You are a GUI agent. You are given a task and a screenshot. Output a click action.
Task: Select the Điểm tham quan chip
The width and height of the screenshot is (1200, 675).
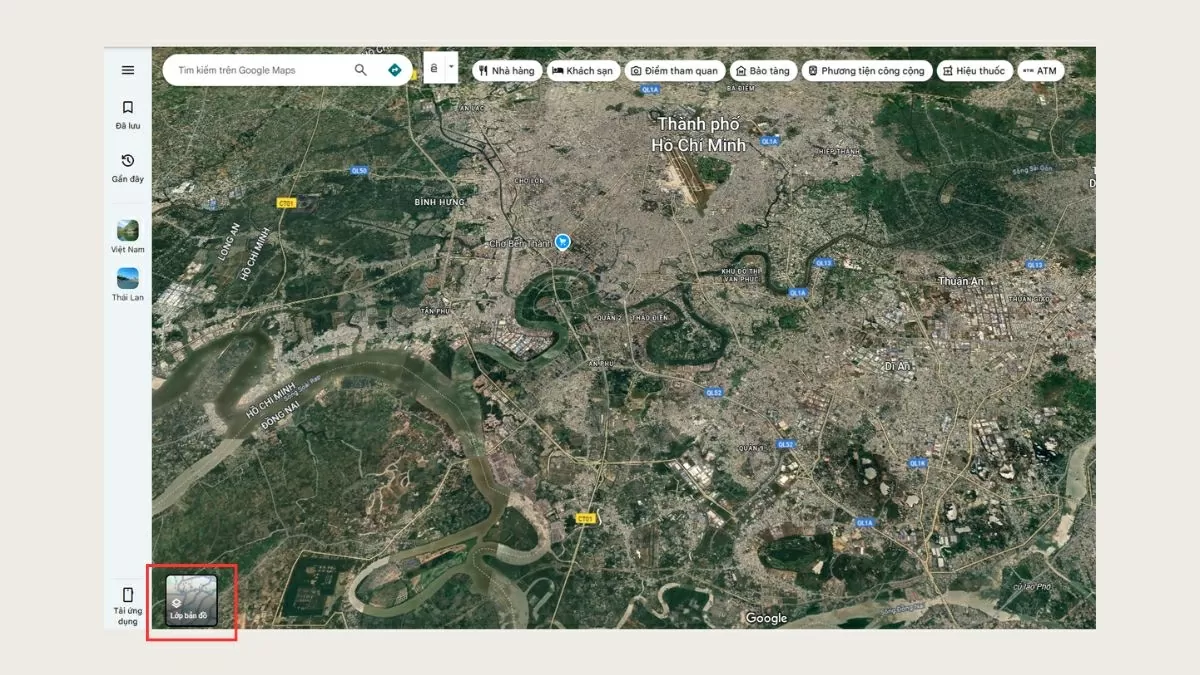[x=675, y=71]
